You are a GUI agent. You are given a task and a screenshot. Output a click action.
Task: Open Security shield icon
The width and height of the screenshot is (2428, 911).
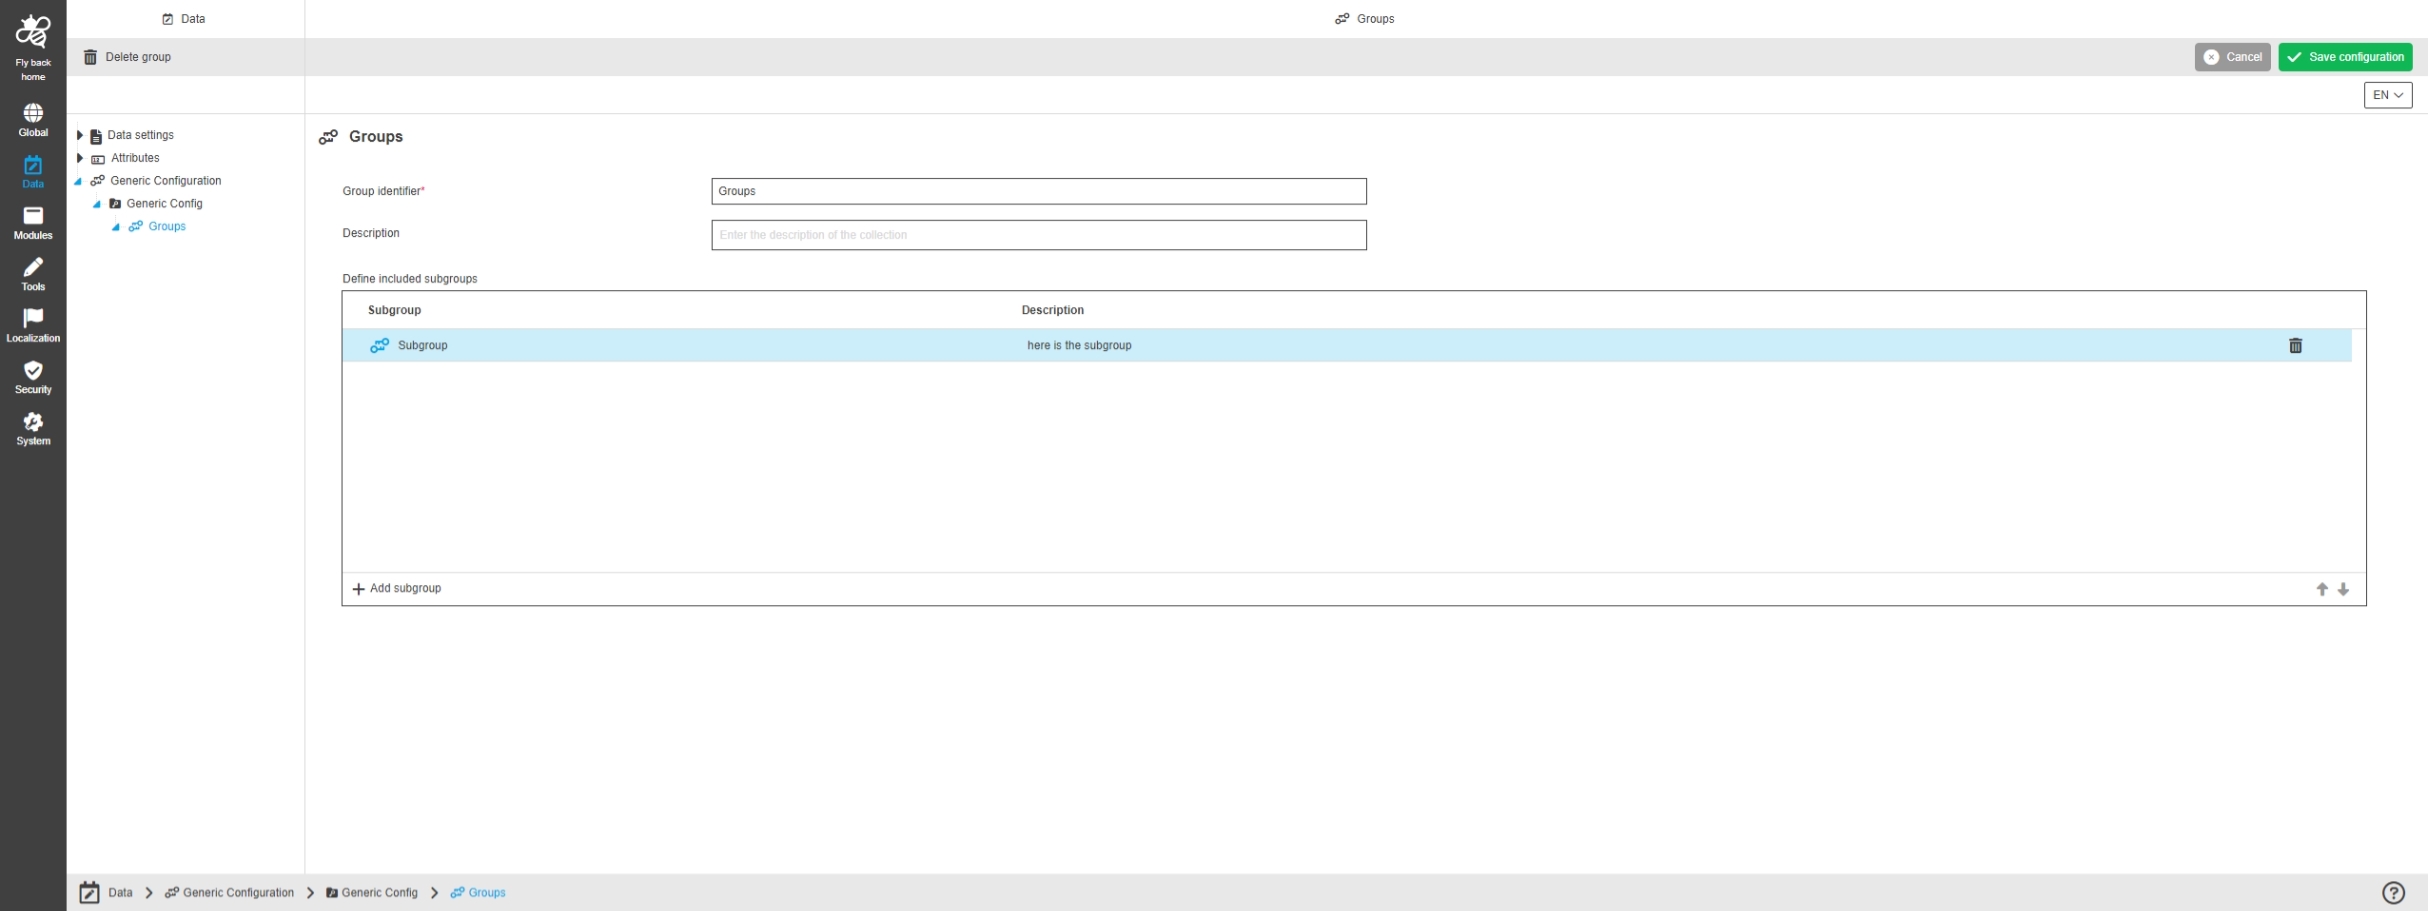33,370
